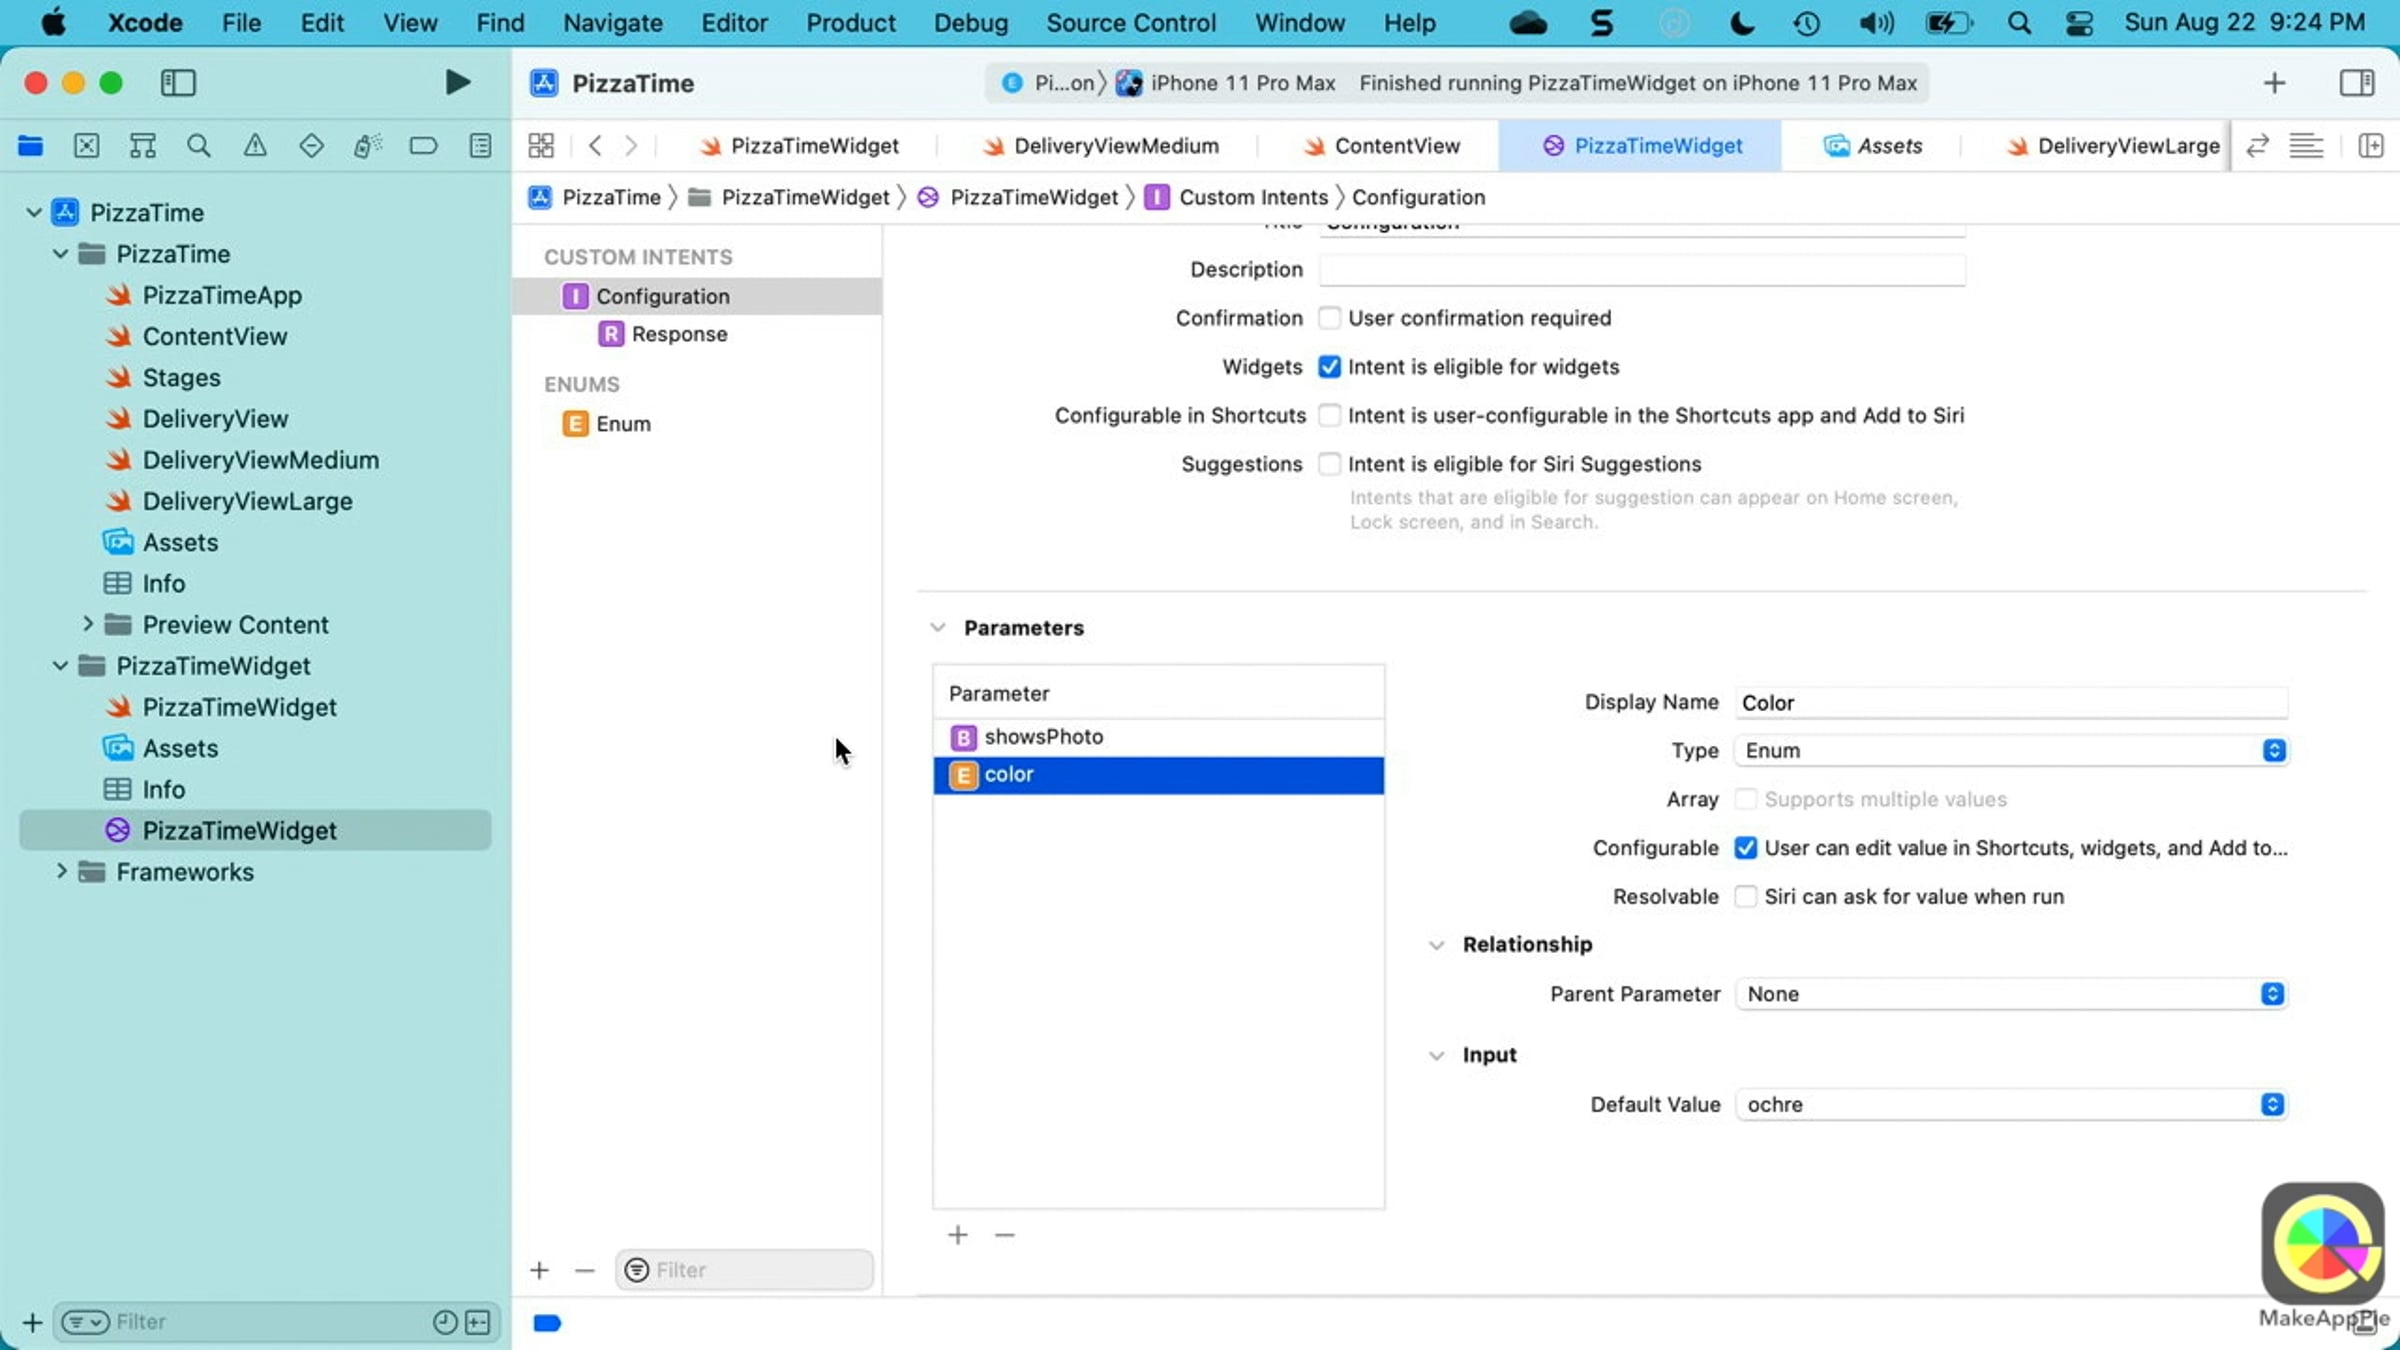Remove the selected parameter with minus
The height and width of the screenshot is (1350, 2400).
[1005, 1235]
